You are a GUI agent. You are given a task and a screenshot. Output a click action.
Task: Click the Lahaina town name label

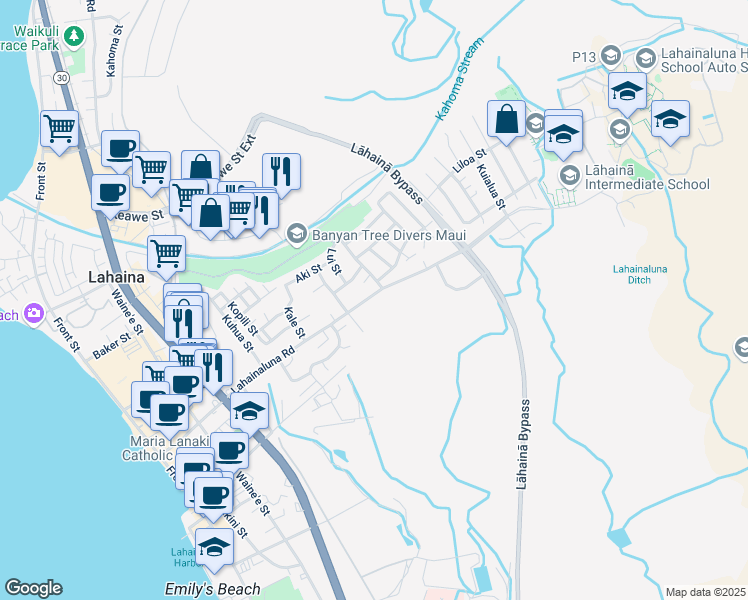116,277
